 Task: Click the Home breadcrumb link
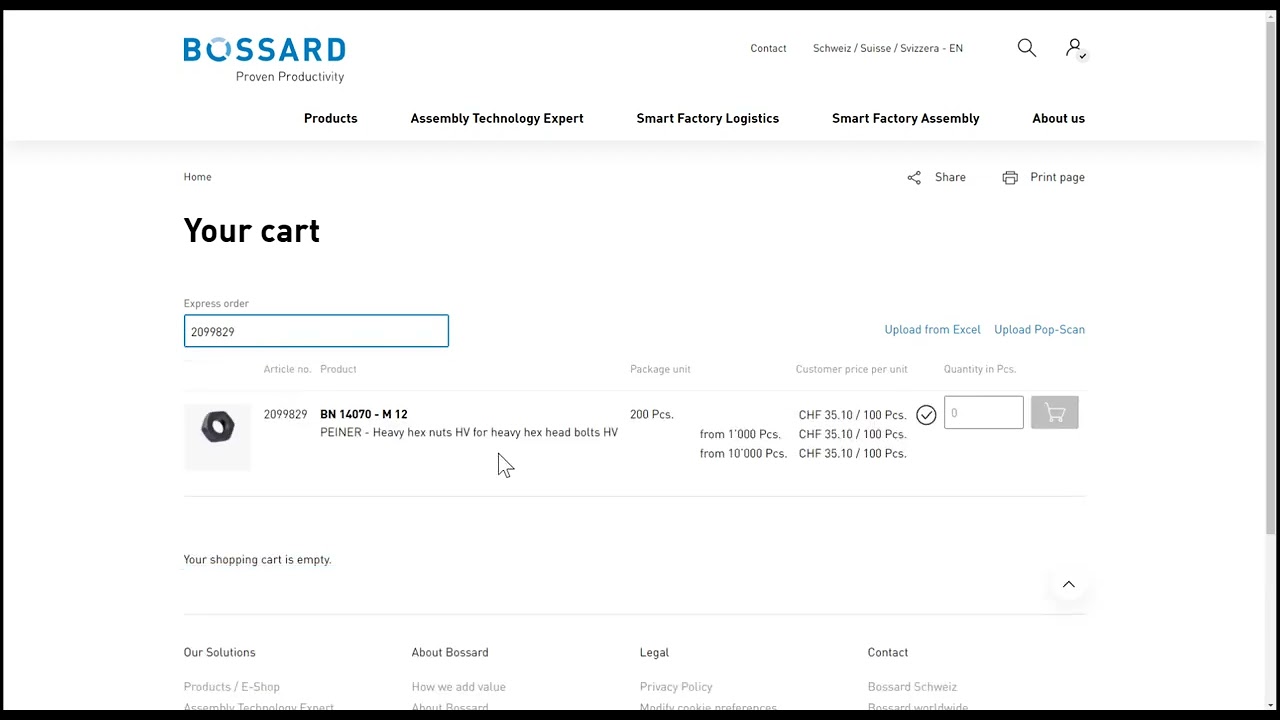click(197, 177)
